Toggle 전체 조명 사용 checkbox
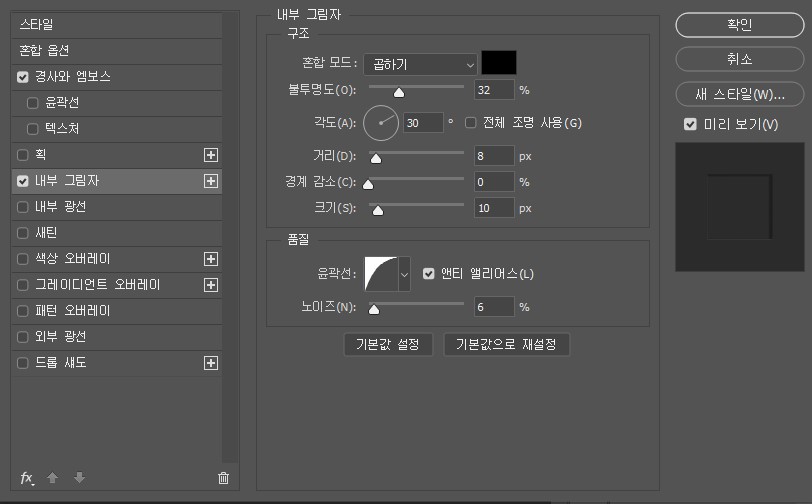The image size is (812, 504). tap(470, 123)
